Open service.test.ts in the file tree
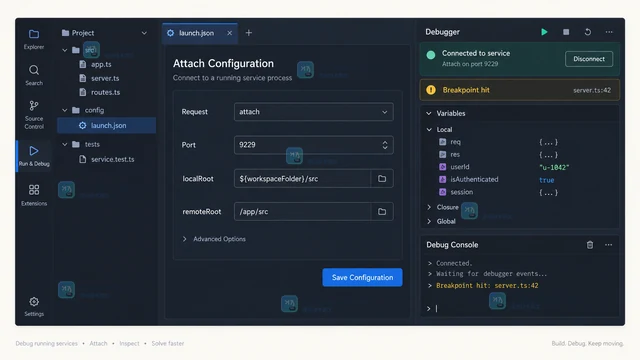640x360 pixels. [112, 159]
